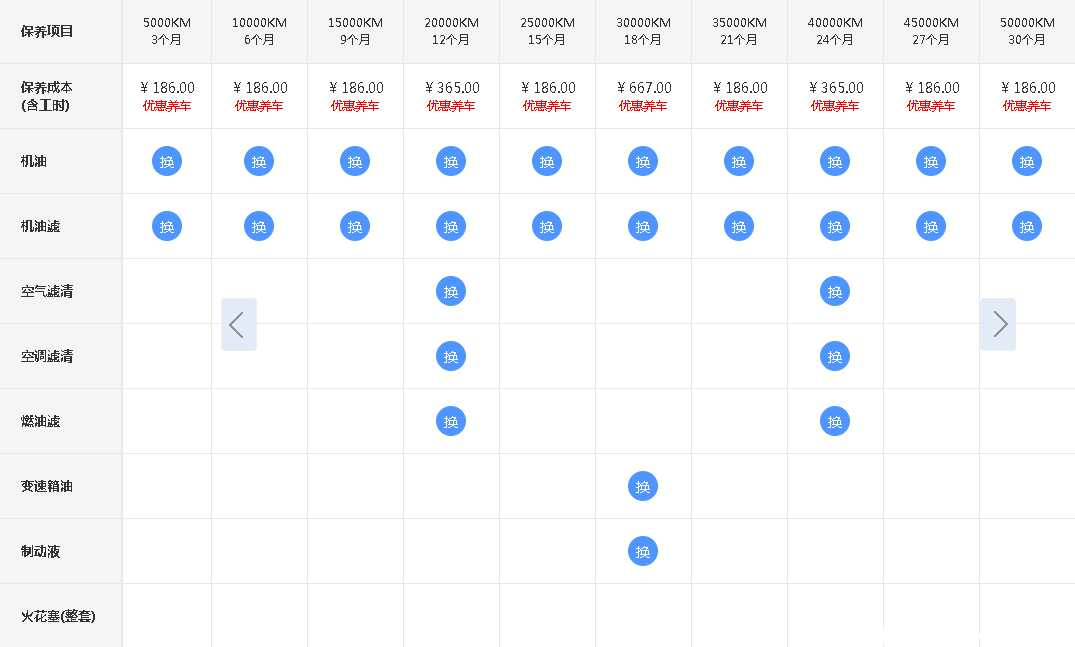Click the 变速箱油 replace icon under 30000KM

point(643,486)
